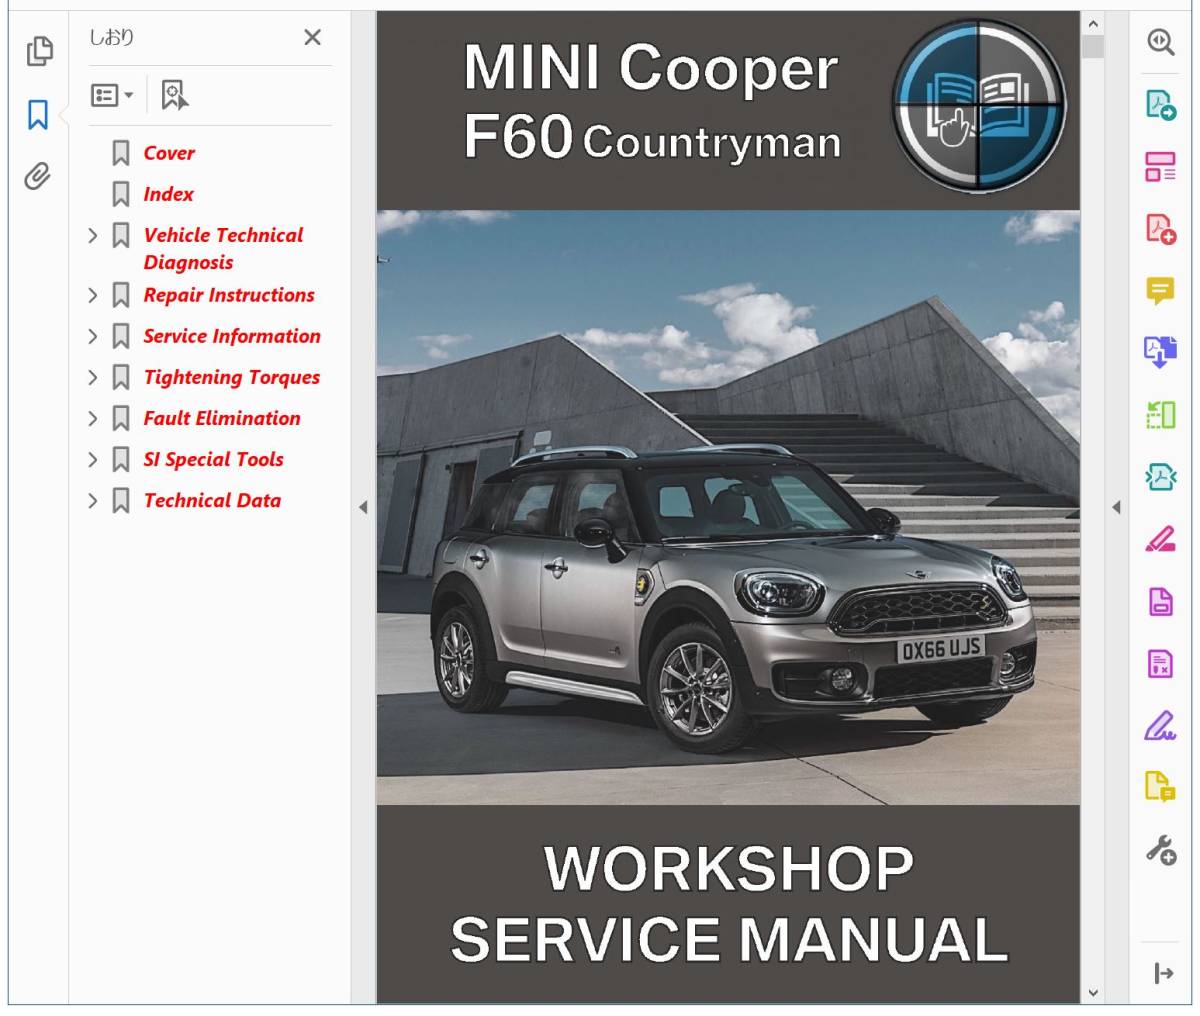Open the Redact highlighter tool
The height and width of the screenshot is (1016, 1200).
[x=1160, y=539]
